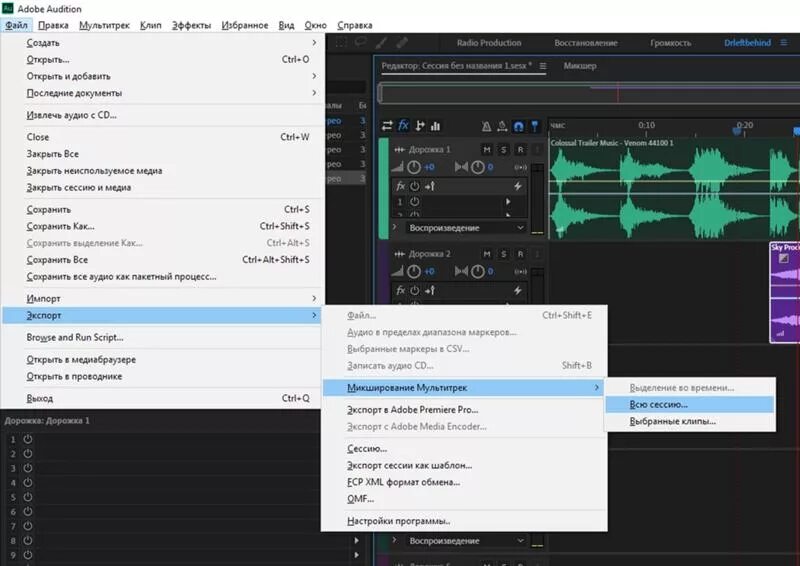The height and width of the screenshot is (566, 800).
Task: Click the overview navigator bar above tracks
Action: click(x=589, y=94)
